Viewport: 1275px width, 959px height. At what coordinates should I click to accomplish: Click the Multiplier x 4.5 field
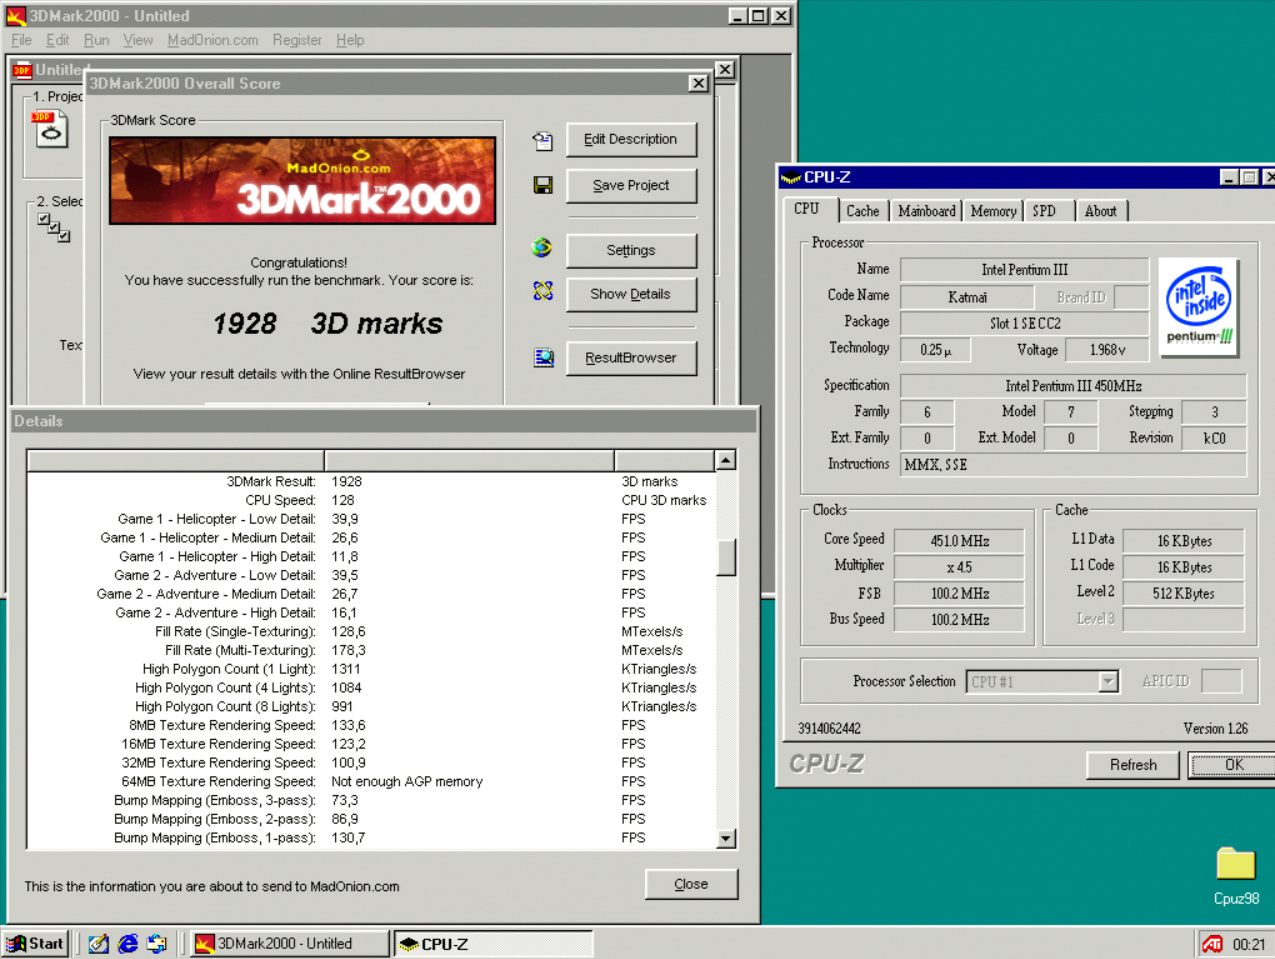tap(959, 567)
